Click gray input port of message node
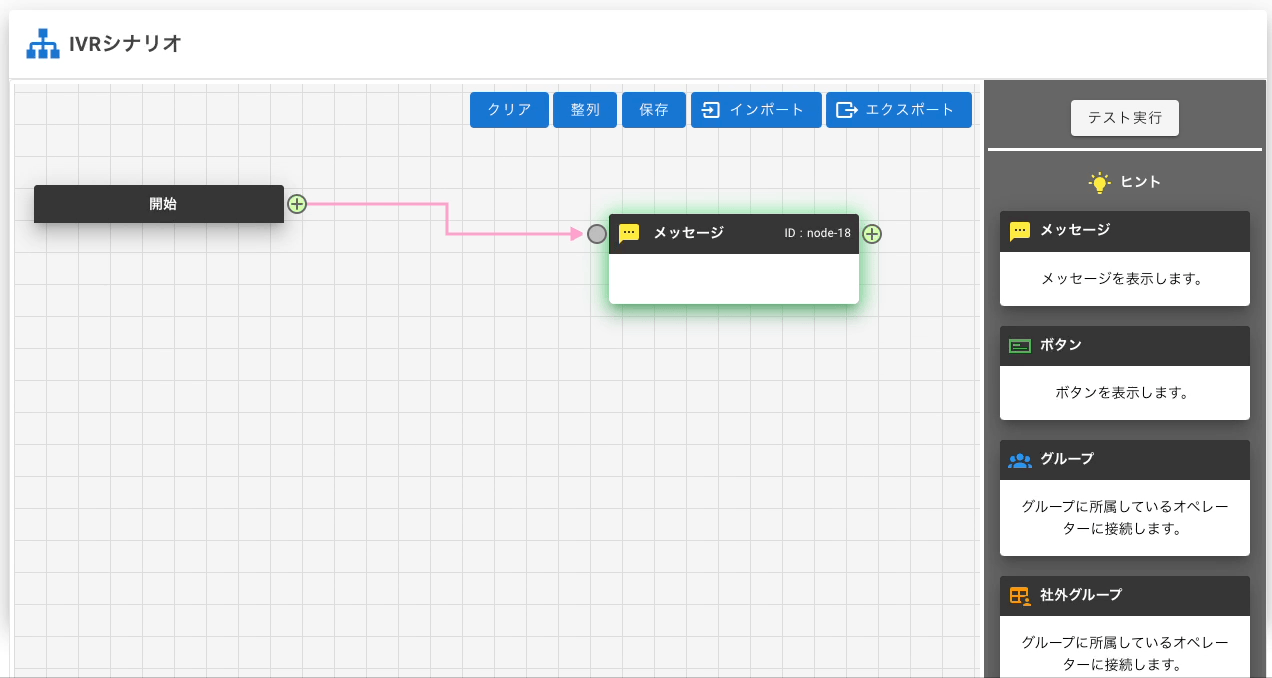 click(597, 234)
